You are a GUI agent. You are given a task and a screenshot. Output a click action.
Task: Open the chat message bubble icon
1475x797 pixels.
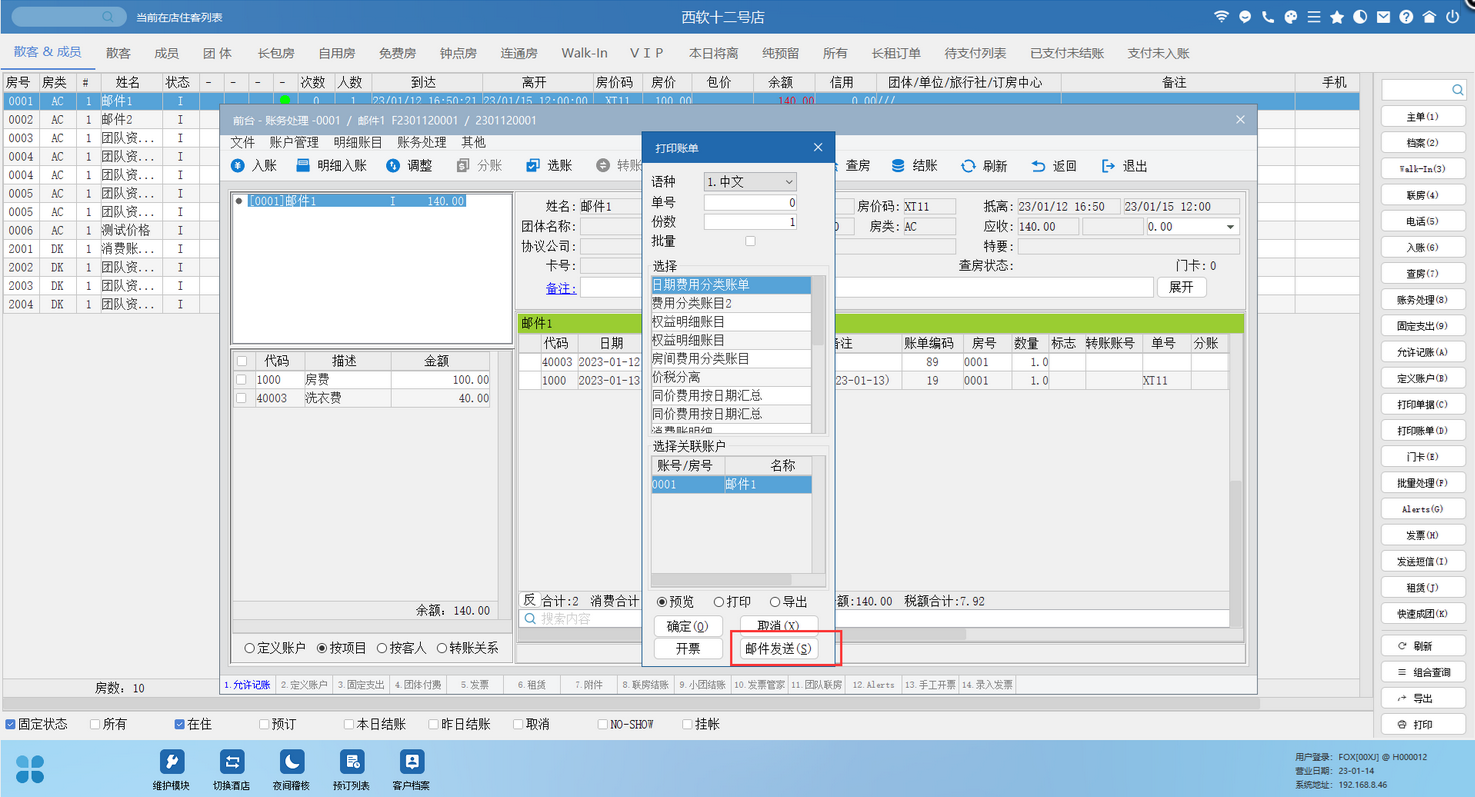pos(1245,17)
